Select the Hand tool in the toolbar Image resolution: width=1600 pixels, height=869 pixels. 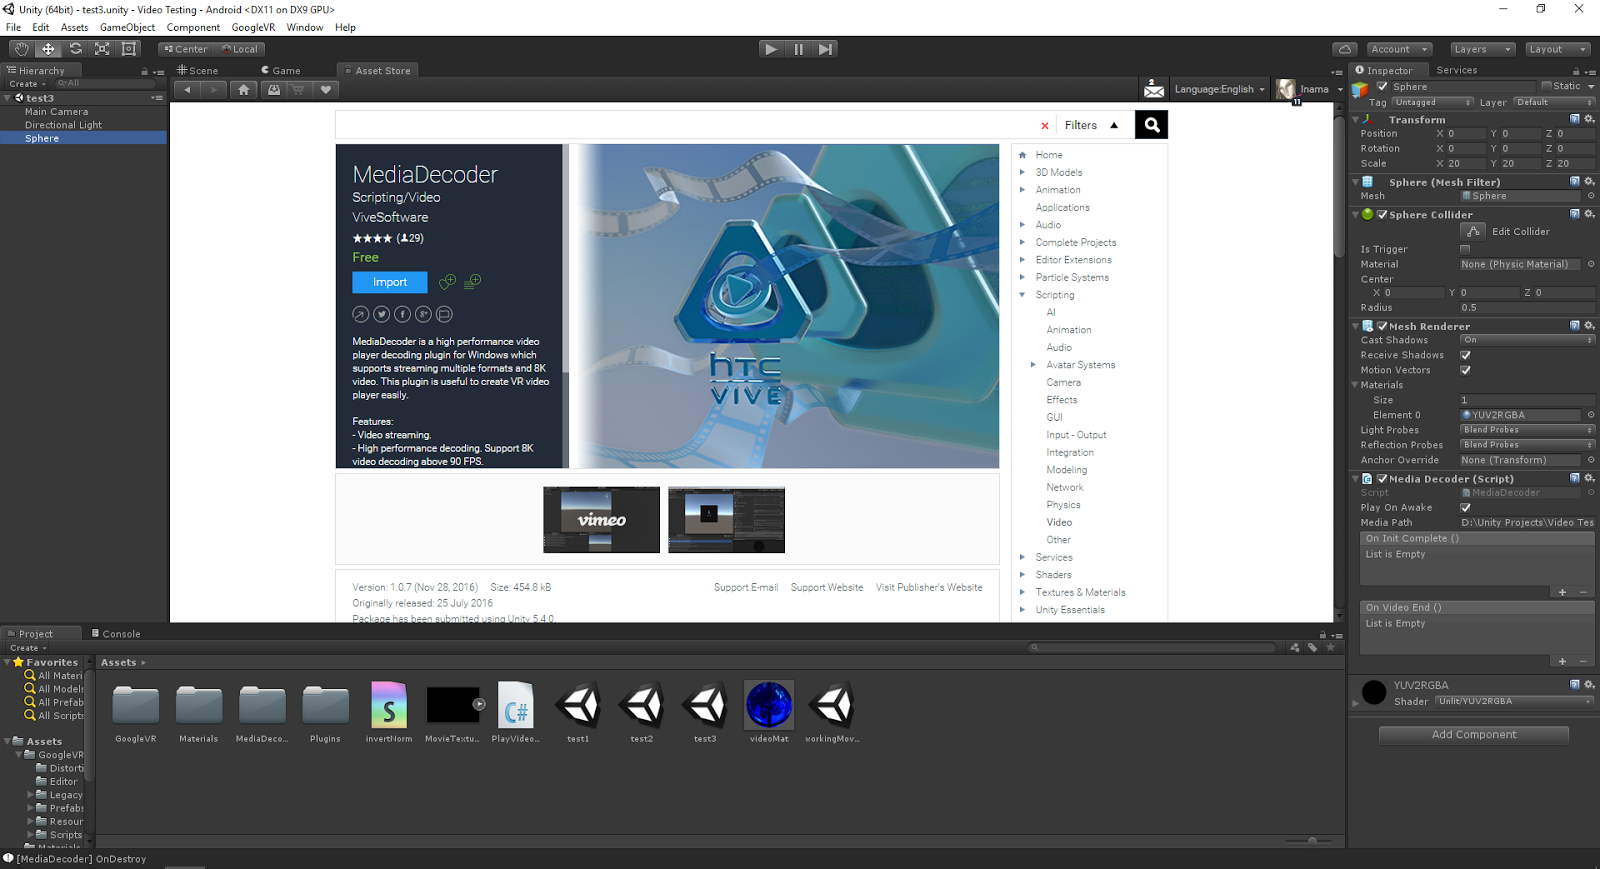click(x=21, y=49)
